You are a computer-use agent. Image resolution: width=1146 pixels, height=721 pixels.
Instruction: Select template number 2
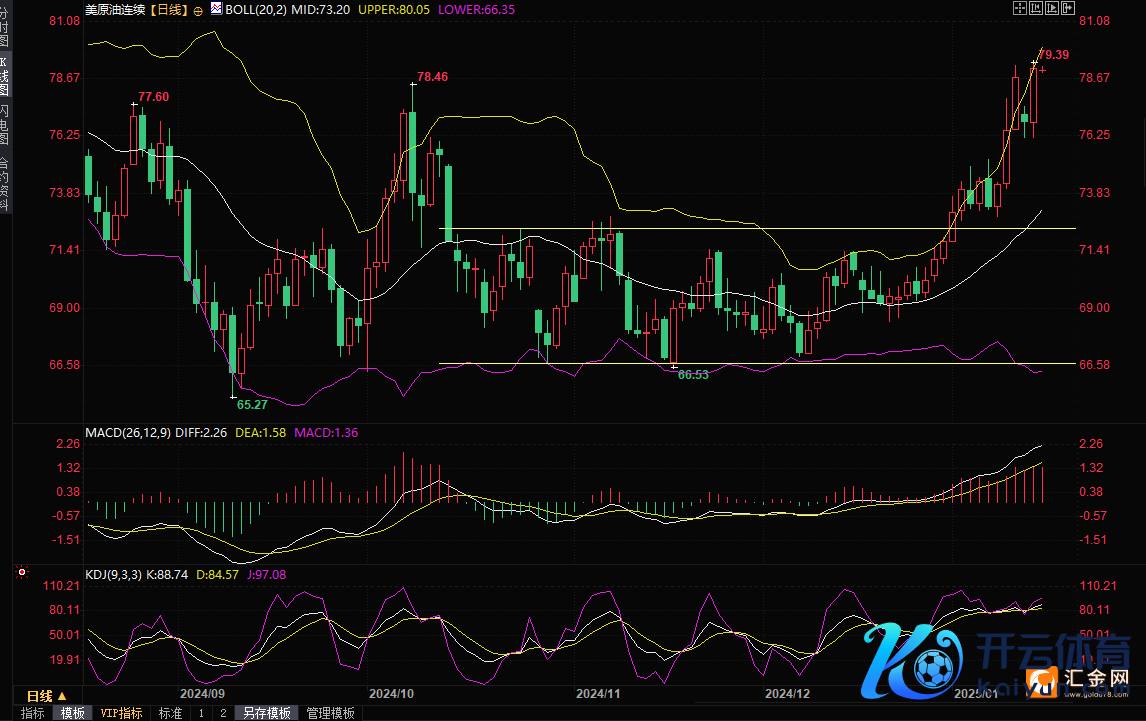(x=223, y=713)
